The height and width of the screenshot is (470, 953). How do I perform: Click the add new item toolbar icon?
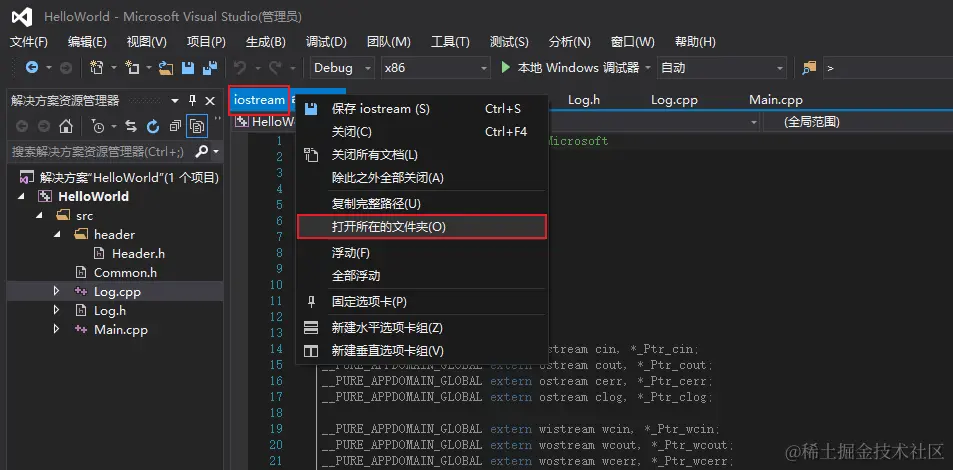(x=132, y=68)
